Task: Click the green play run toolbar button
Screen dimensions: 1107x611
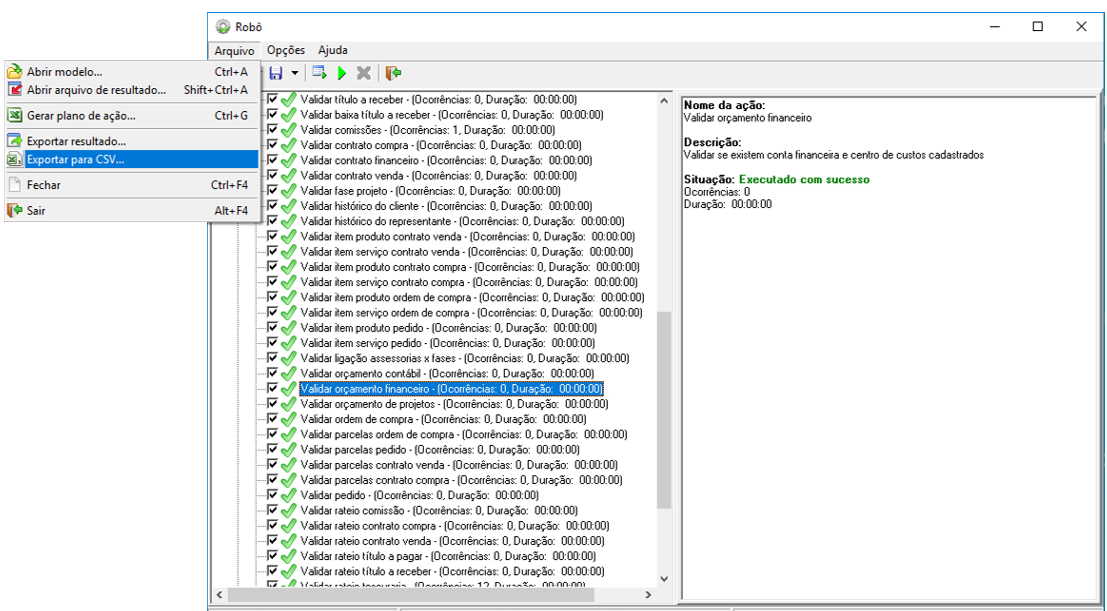Action: 342,73
